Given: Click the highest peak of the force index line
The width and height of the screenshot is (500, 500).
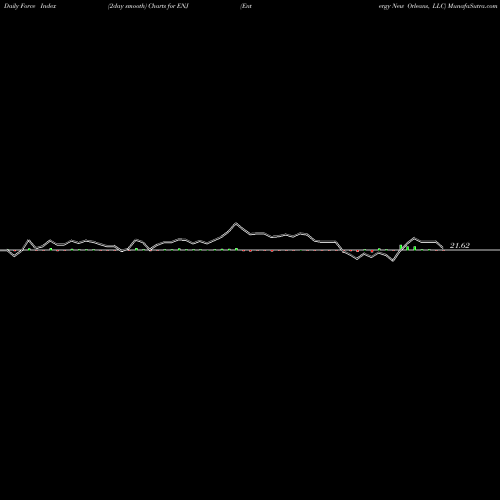Looking at the screenshot, I should pos(236,223).
